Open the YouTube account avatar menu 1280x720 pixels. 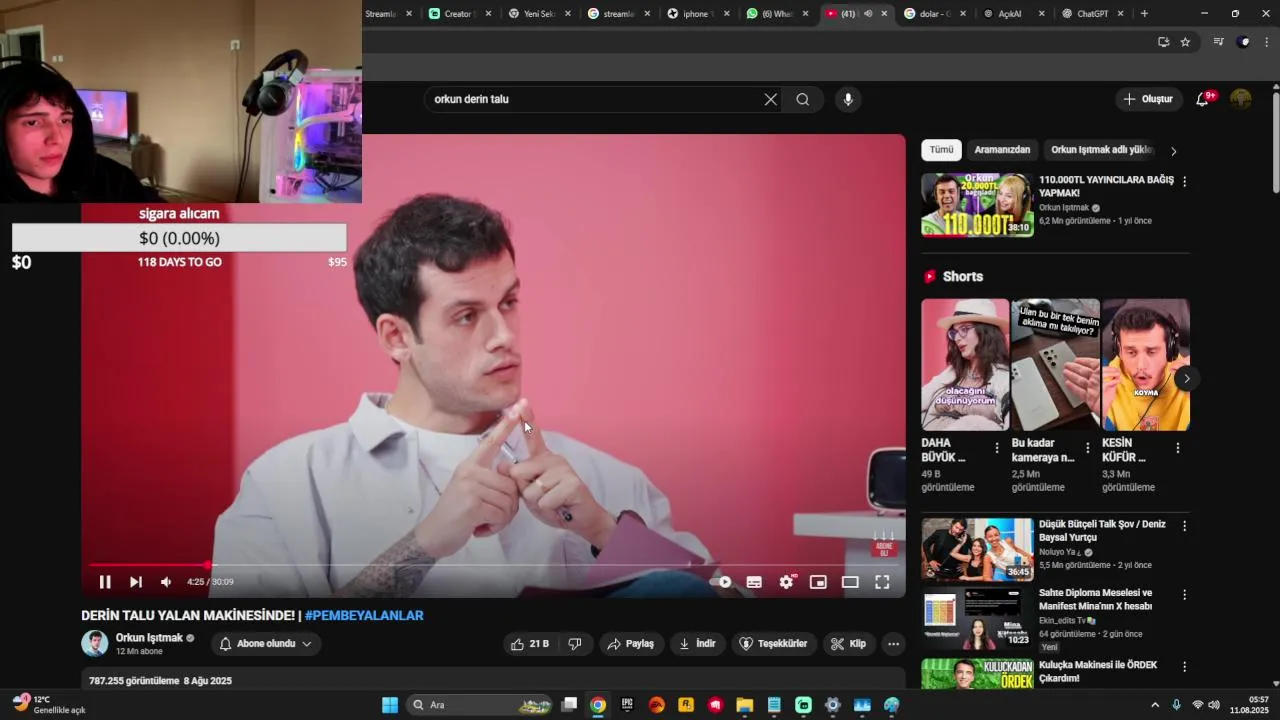pos(1241,99)
